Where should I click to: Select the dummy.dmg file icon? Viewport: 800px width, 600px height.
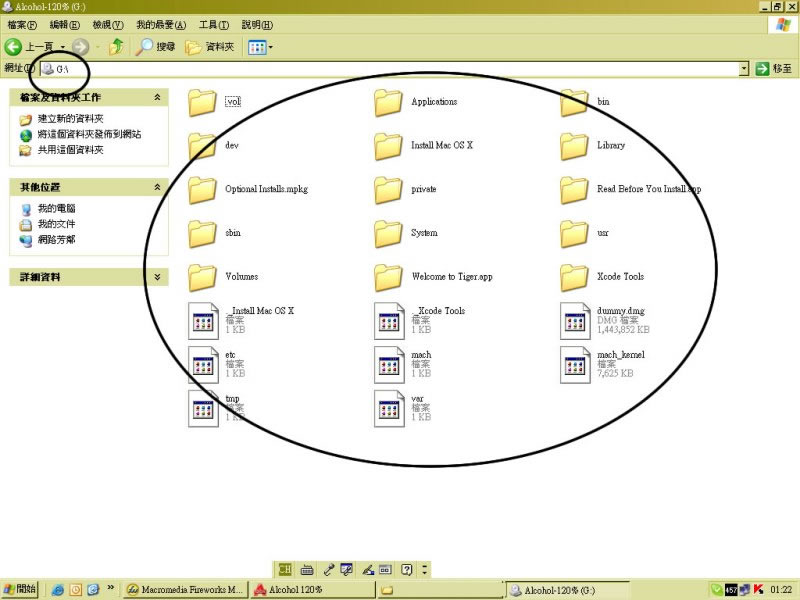click(575, 321)
